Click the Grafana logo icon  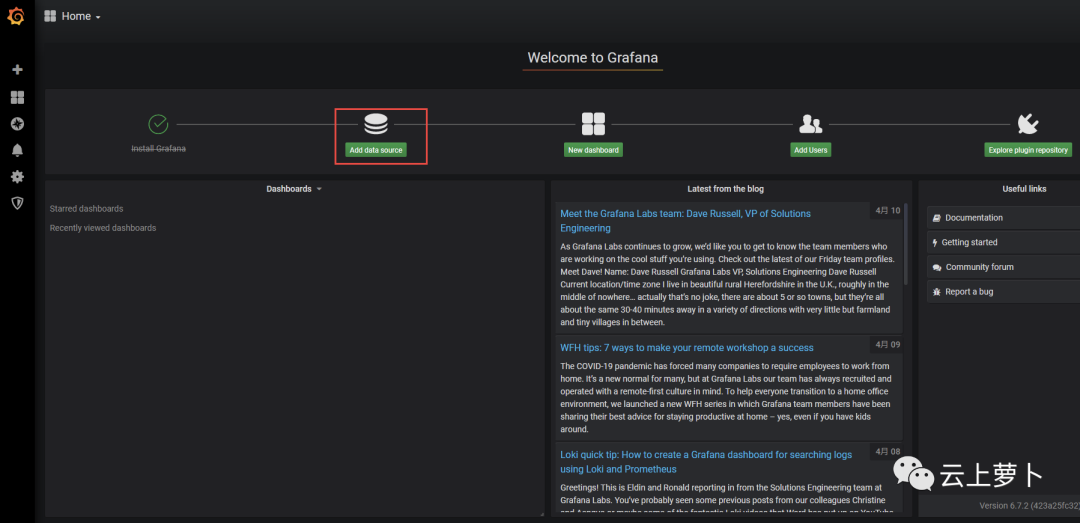(x=17, y=16)
